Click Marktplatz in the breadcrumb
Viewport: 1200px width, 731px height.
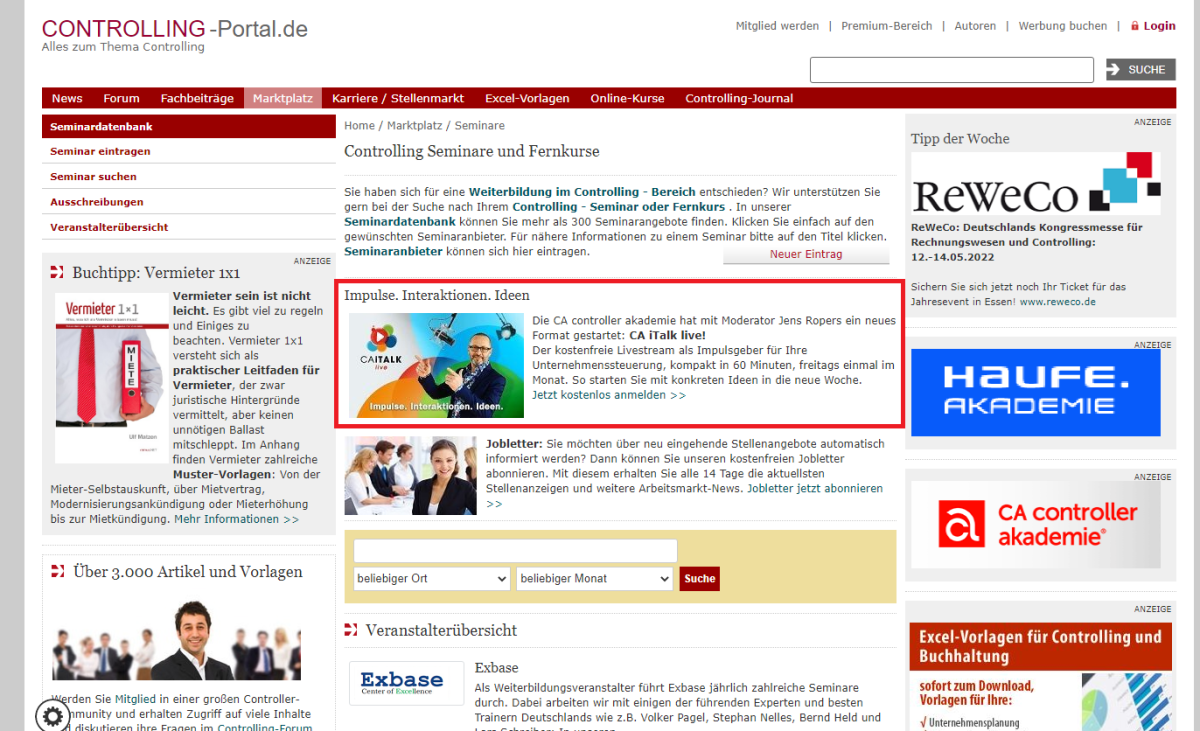pyautogui.click(x=414, y=126)
